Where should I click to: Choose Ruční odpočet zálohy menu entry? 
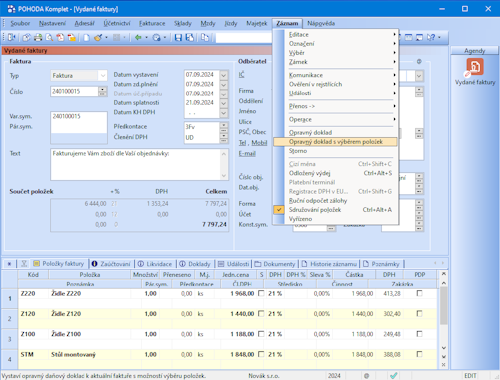click(x=336, y=201)
